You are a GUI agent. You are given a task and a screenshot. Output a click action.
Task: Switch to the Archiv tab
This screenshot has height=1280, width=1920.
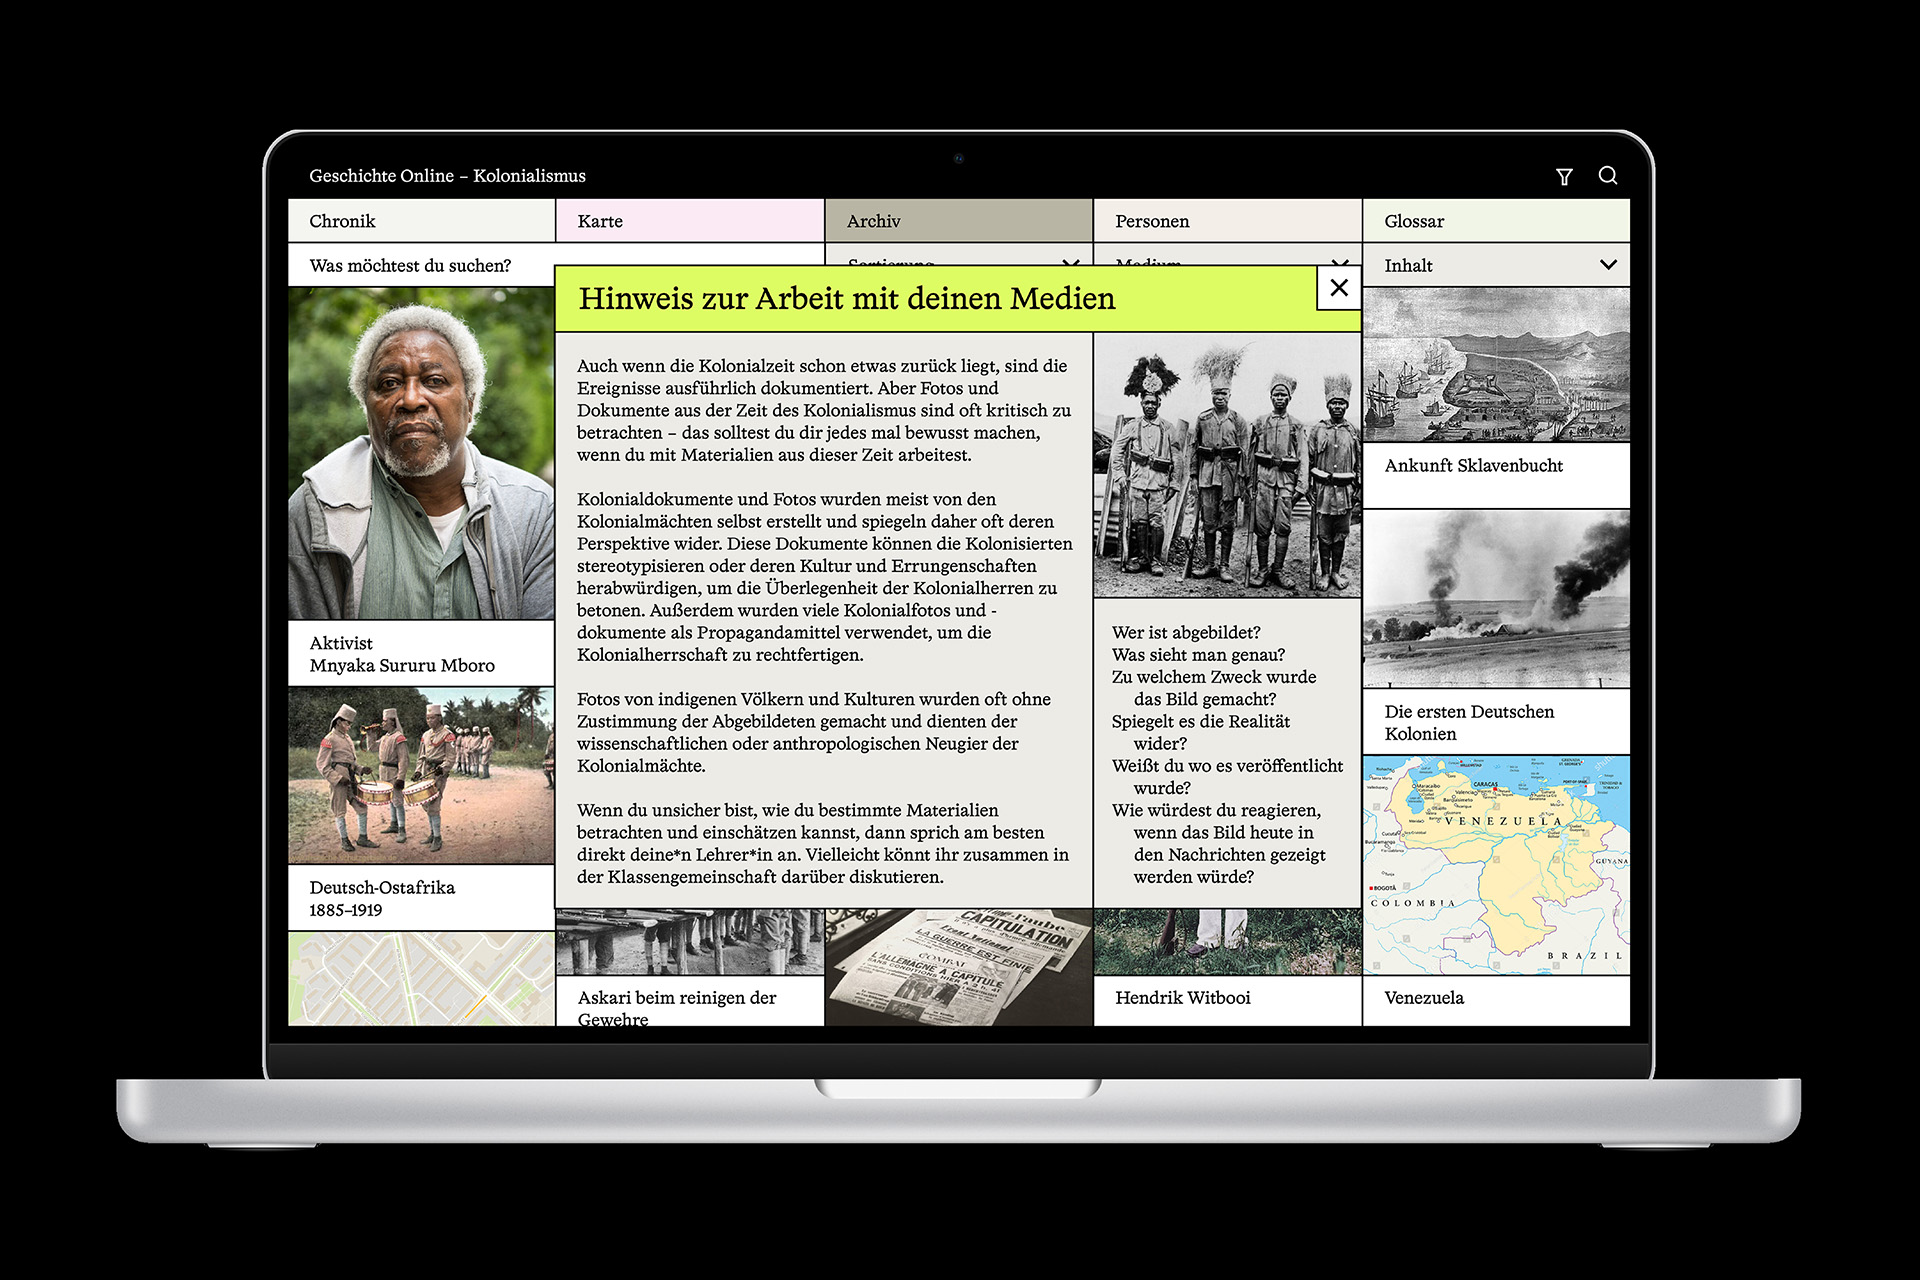(x=959, y=221)
